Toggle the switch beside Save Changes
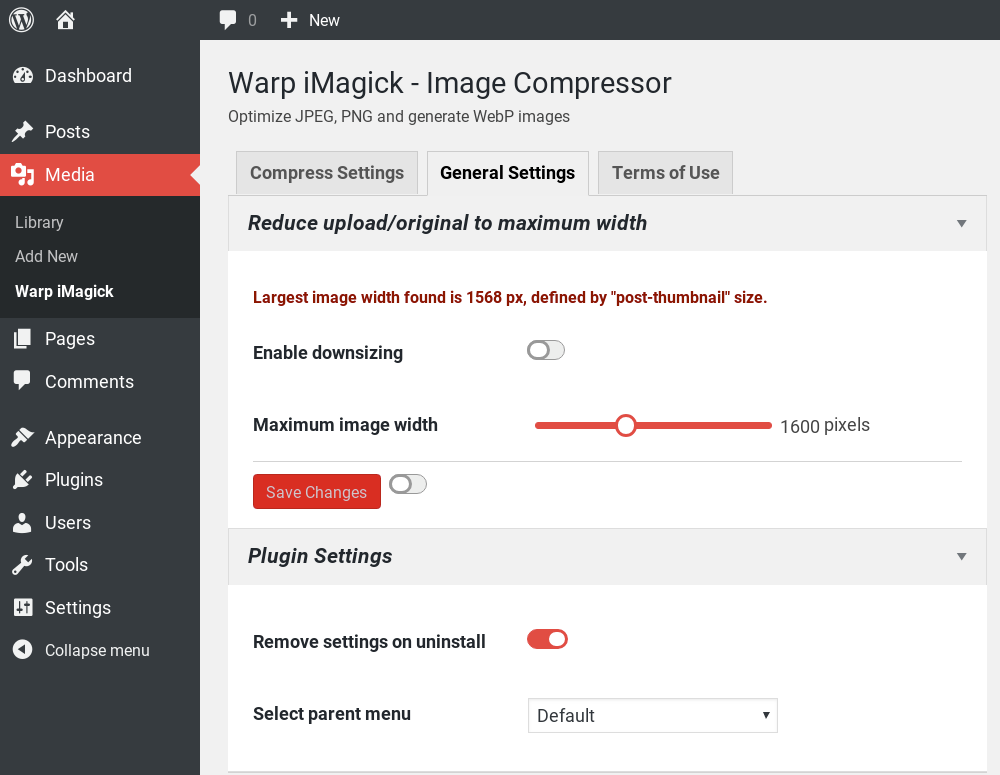The image size is (1000, 775). [x=408, y=484]
